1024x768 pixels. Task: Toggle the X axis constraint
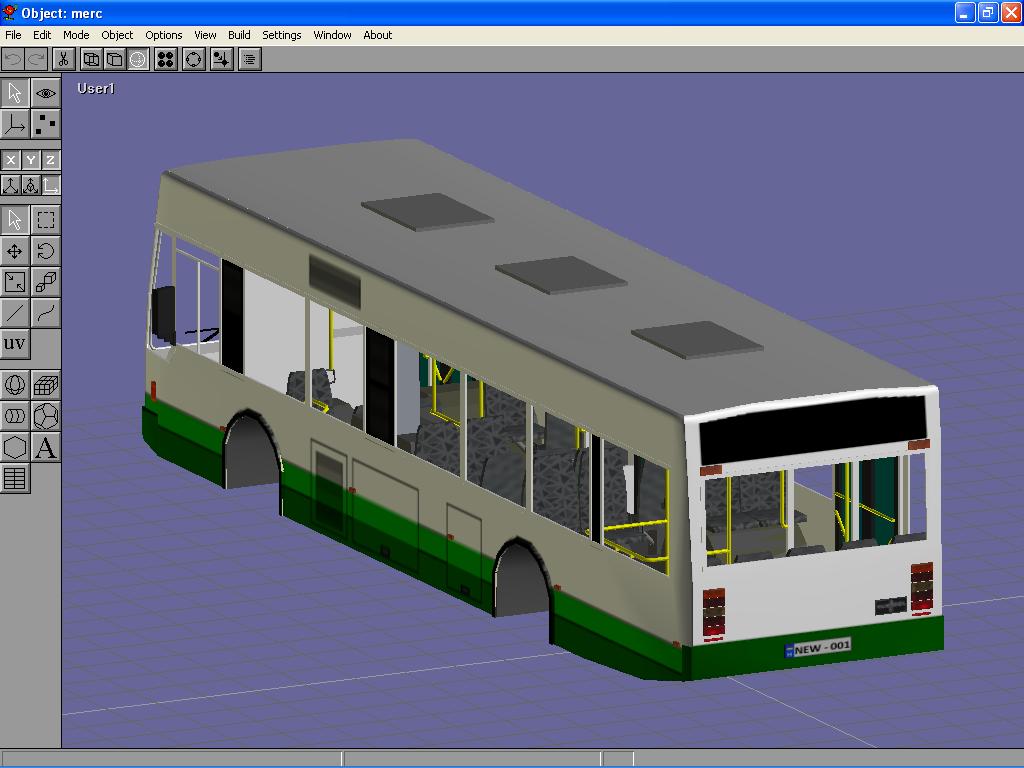(10, 159)
